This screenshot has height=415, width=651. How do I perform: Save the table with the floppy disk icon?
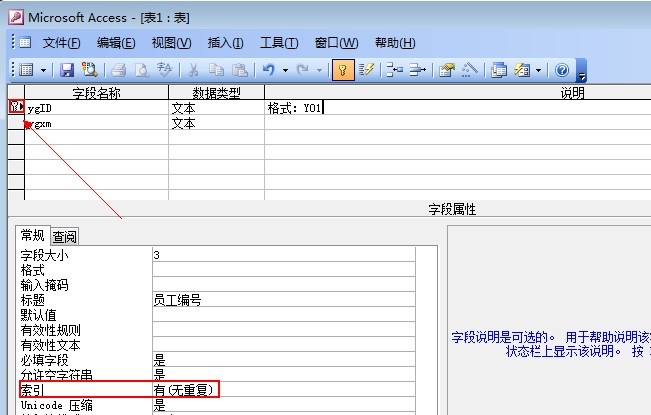(67, 70)
